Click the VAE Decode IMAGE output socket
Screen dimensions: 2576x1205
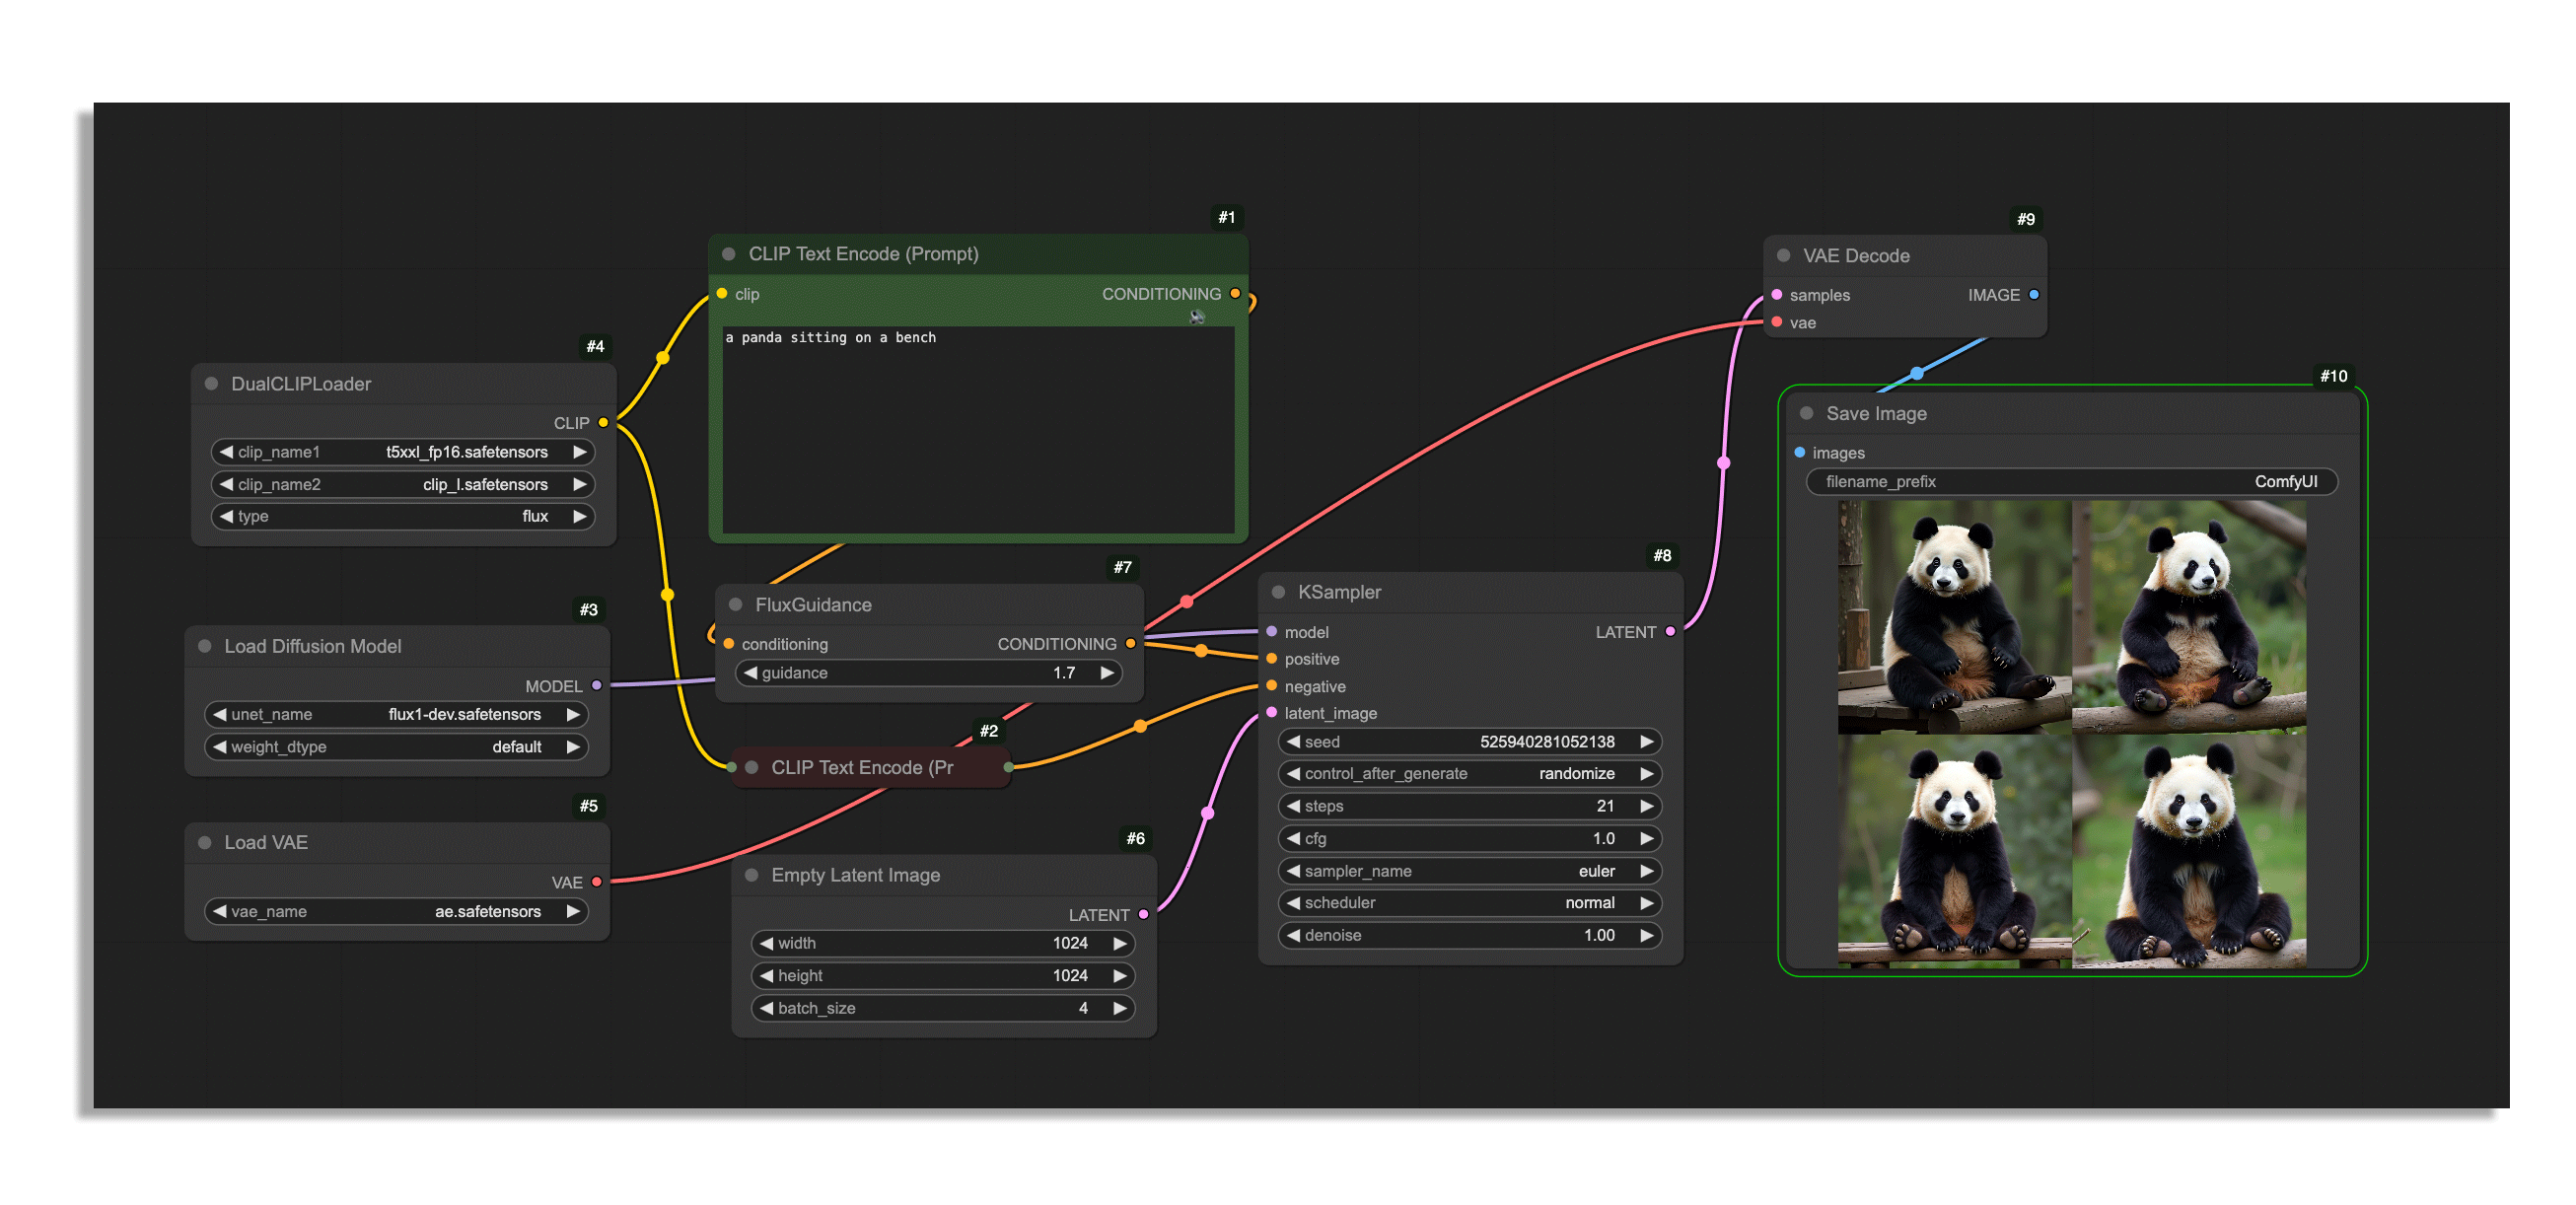tap(2033, 295)
